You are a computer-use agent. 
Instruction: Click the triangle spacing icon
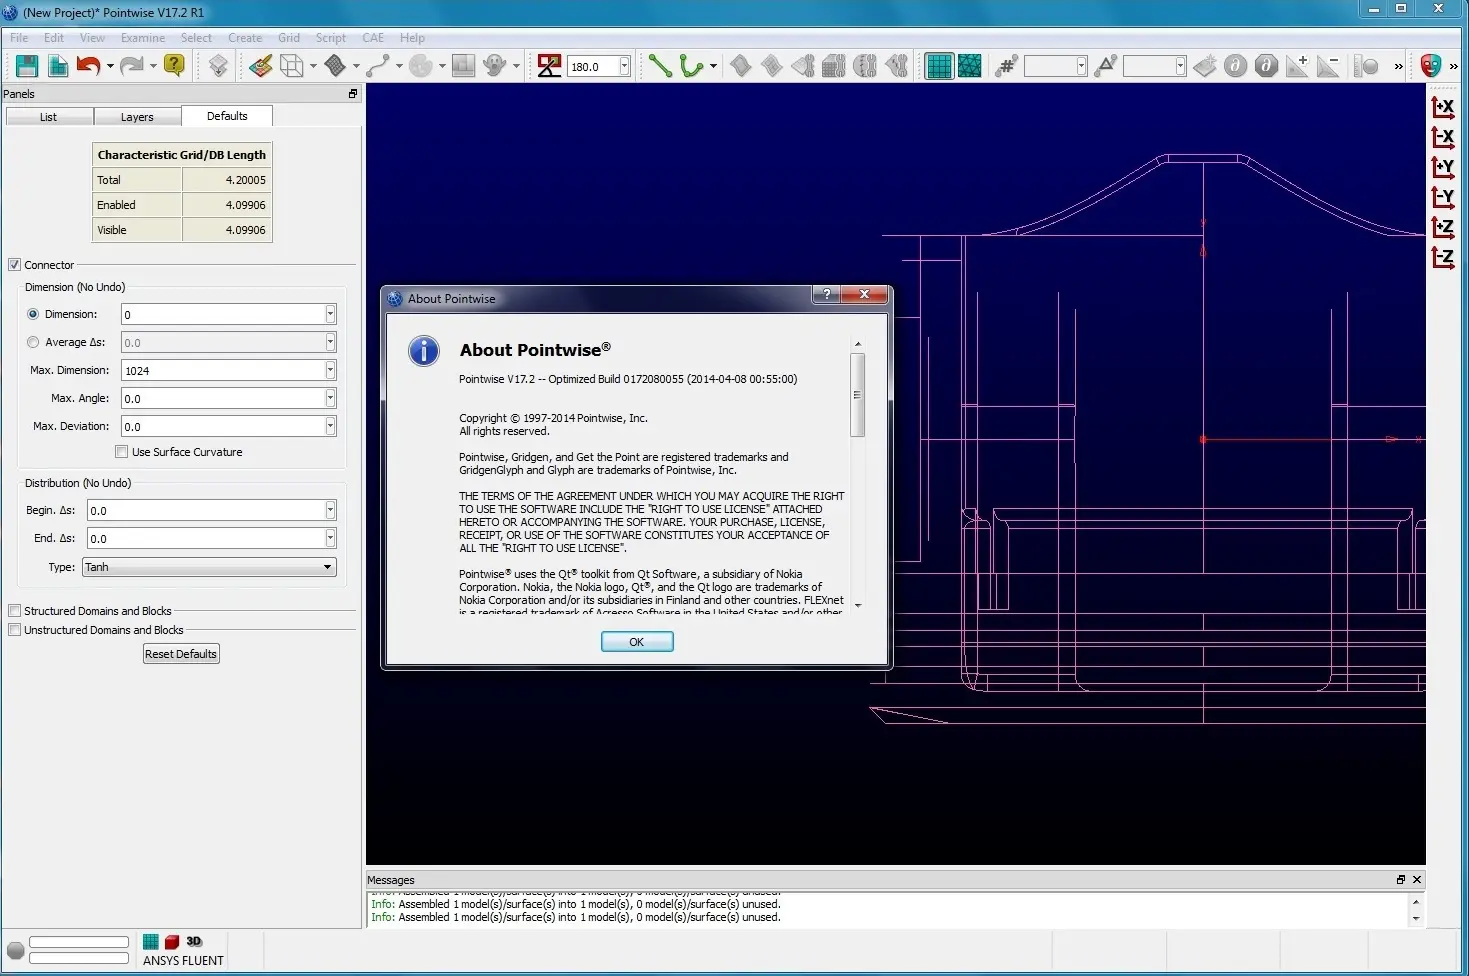(1106, 66)
